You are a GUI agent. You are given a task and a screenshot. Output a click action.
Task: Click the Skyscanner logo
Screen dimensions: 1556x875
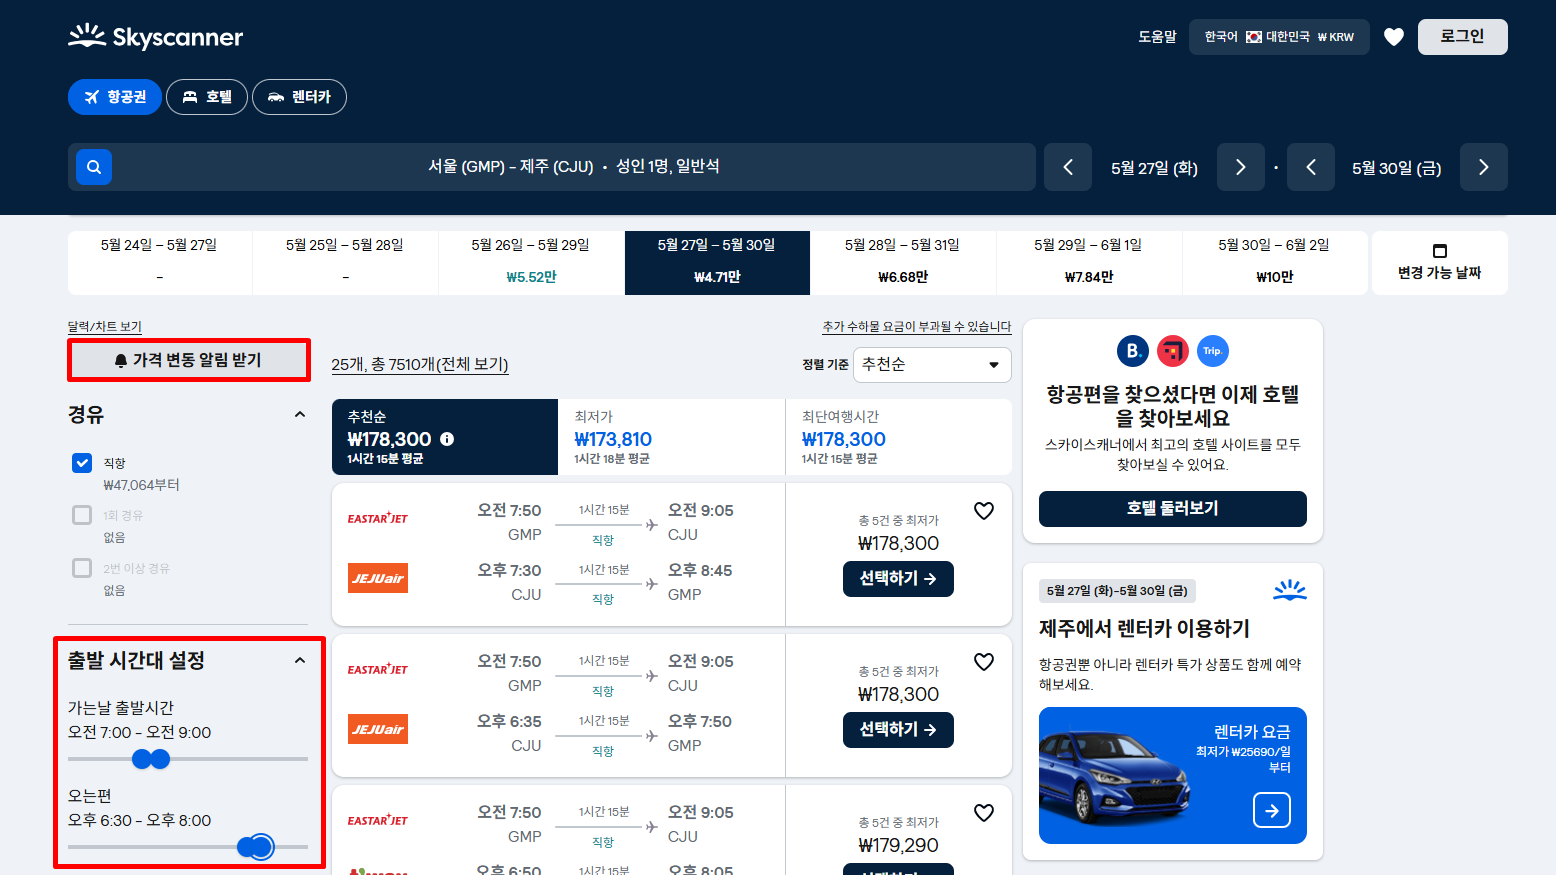(x=155, y=37)
